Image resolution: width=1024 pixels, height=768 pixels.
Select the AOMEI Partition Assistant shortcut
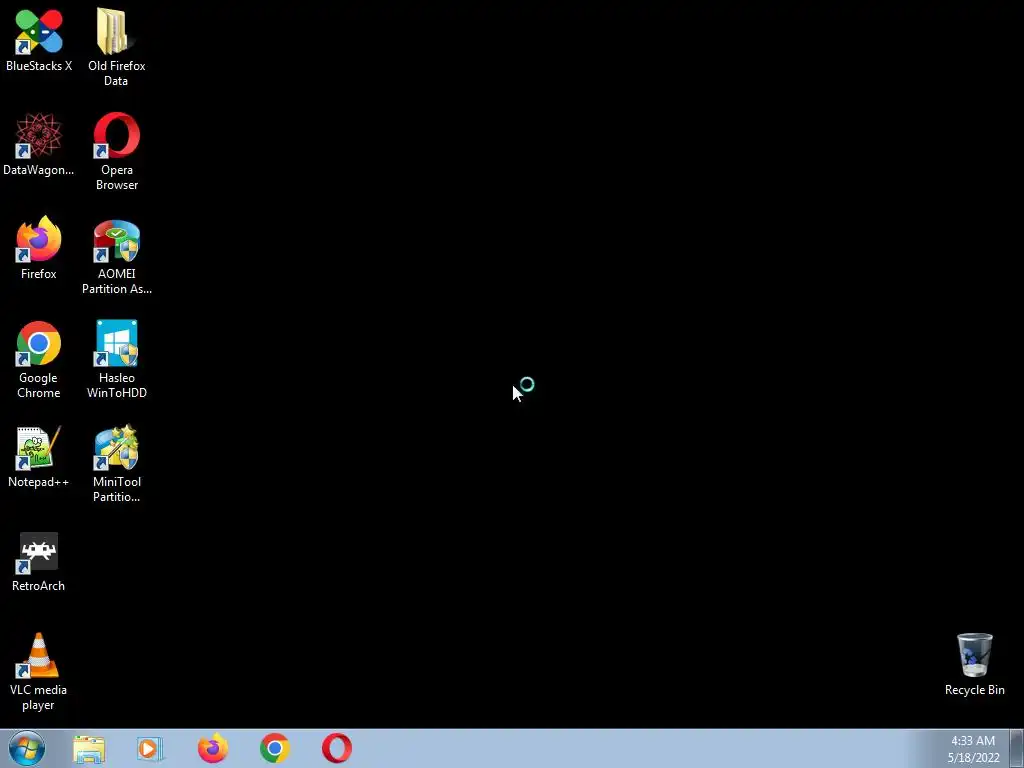(116, 256)
